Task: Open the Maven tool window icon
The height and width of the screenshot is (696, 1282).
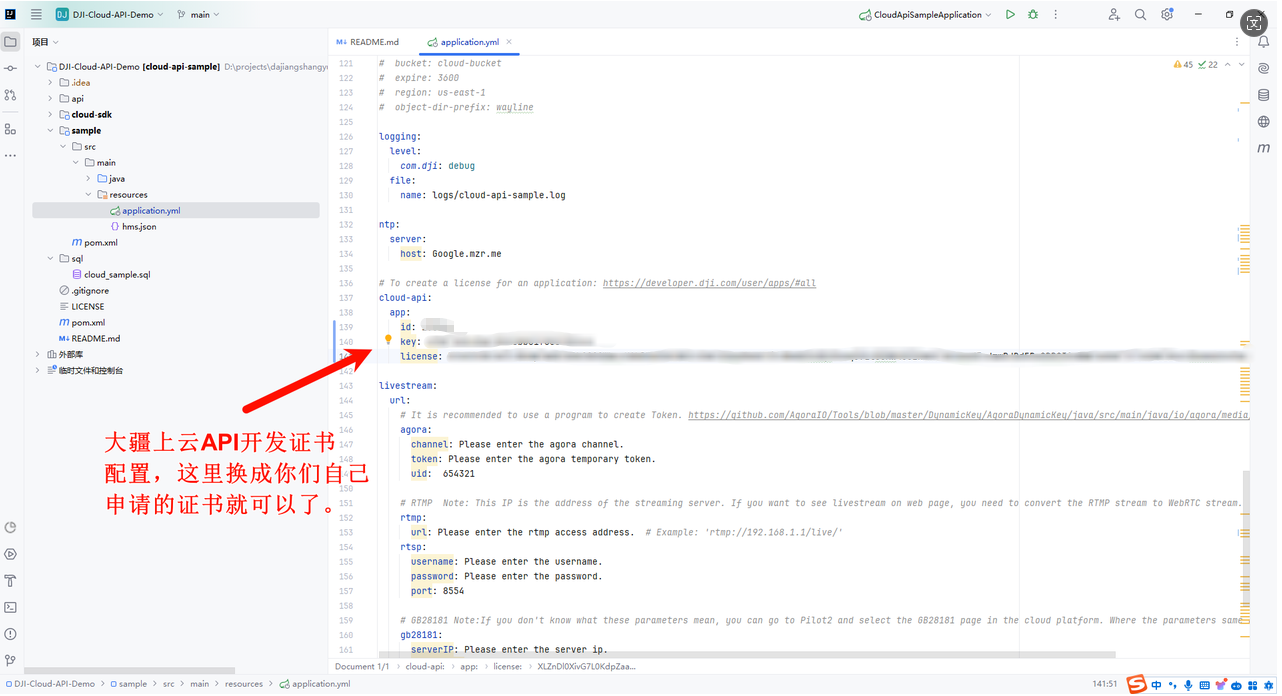Action: [1264, 148]
